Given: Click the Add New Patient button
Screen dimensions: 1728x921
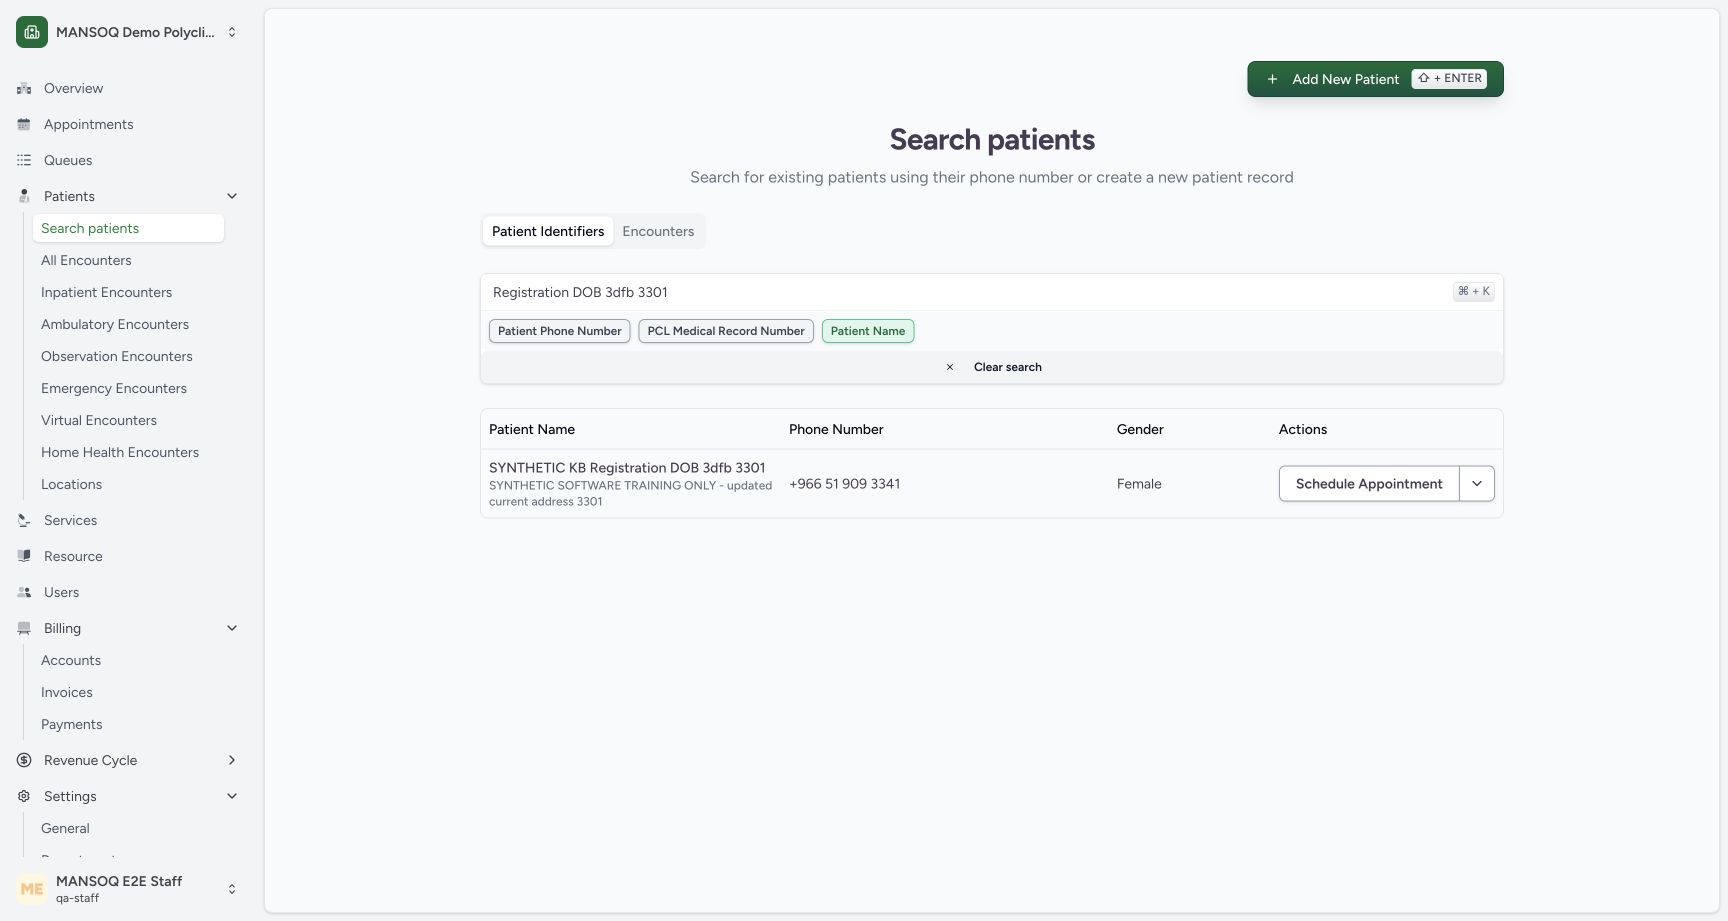Looking at the screenshot, I should point(1375,79).
